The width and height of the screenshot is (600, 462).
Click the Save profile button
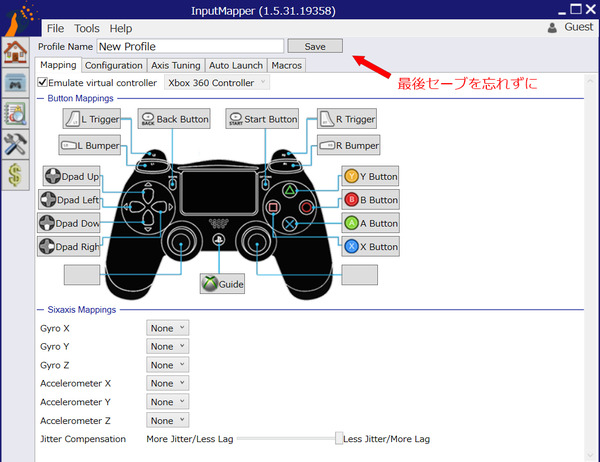315,46
